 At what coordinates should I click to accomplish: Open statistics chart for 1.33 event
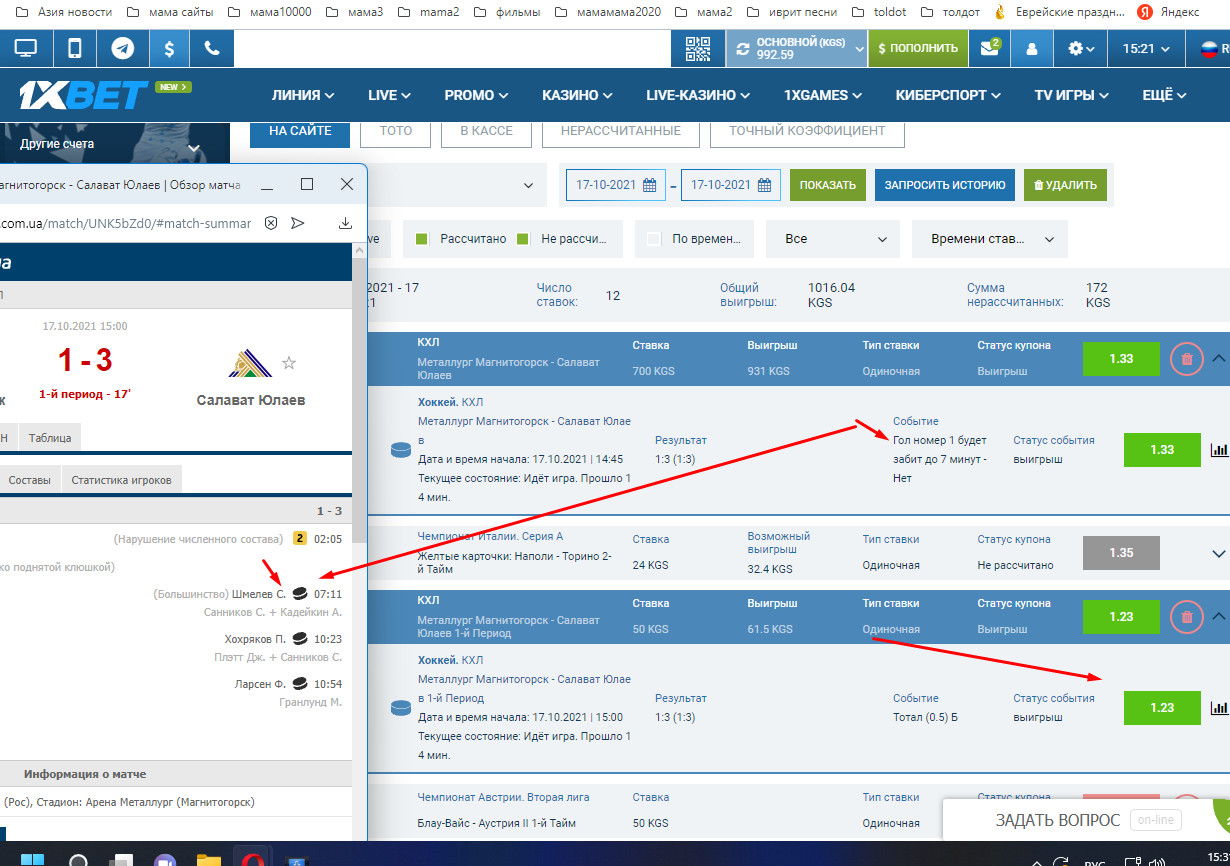(x=1219, y=450)
